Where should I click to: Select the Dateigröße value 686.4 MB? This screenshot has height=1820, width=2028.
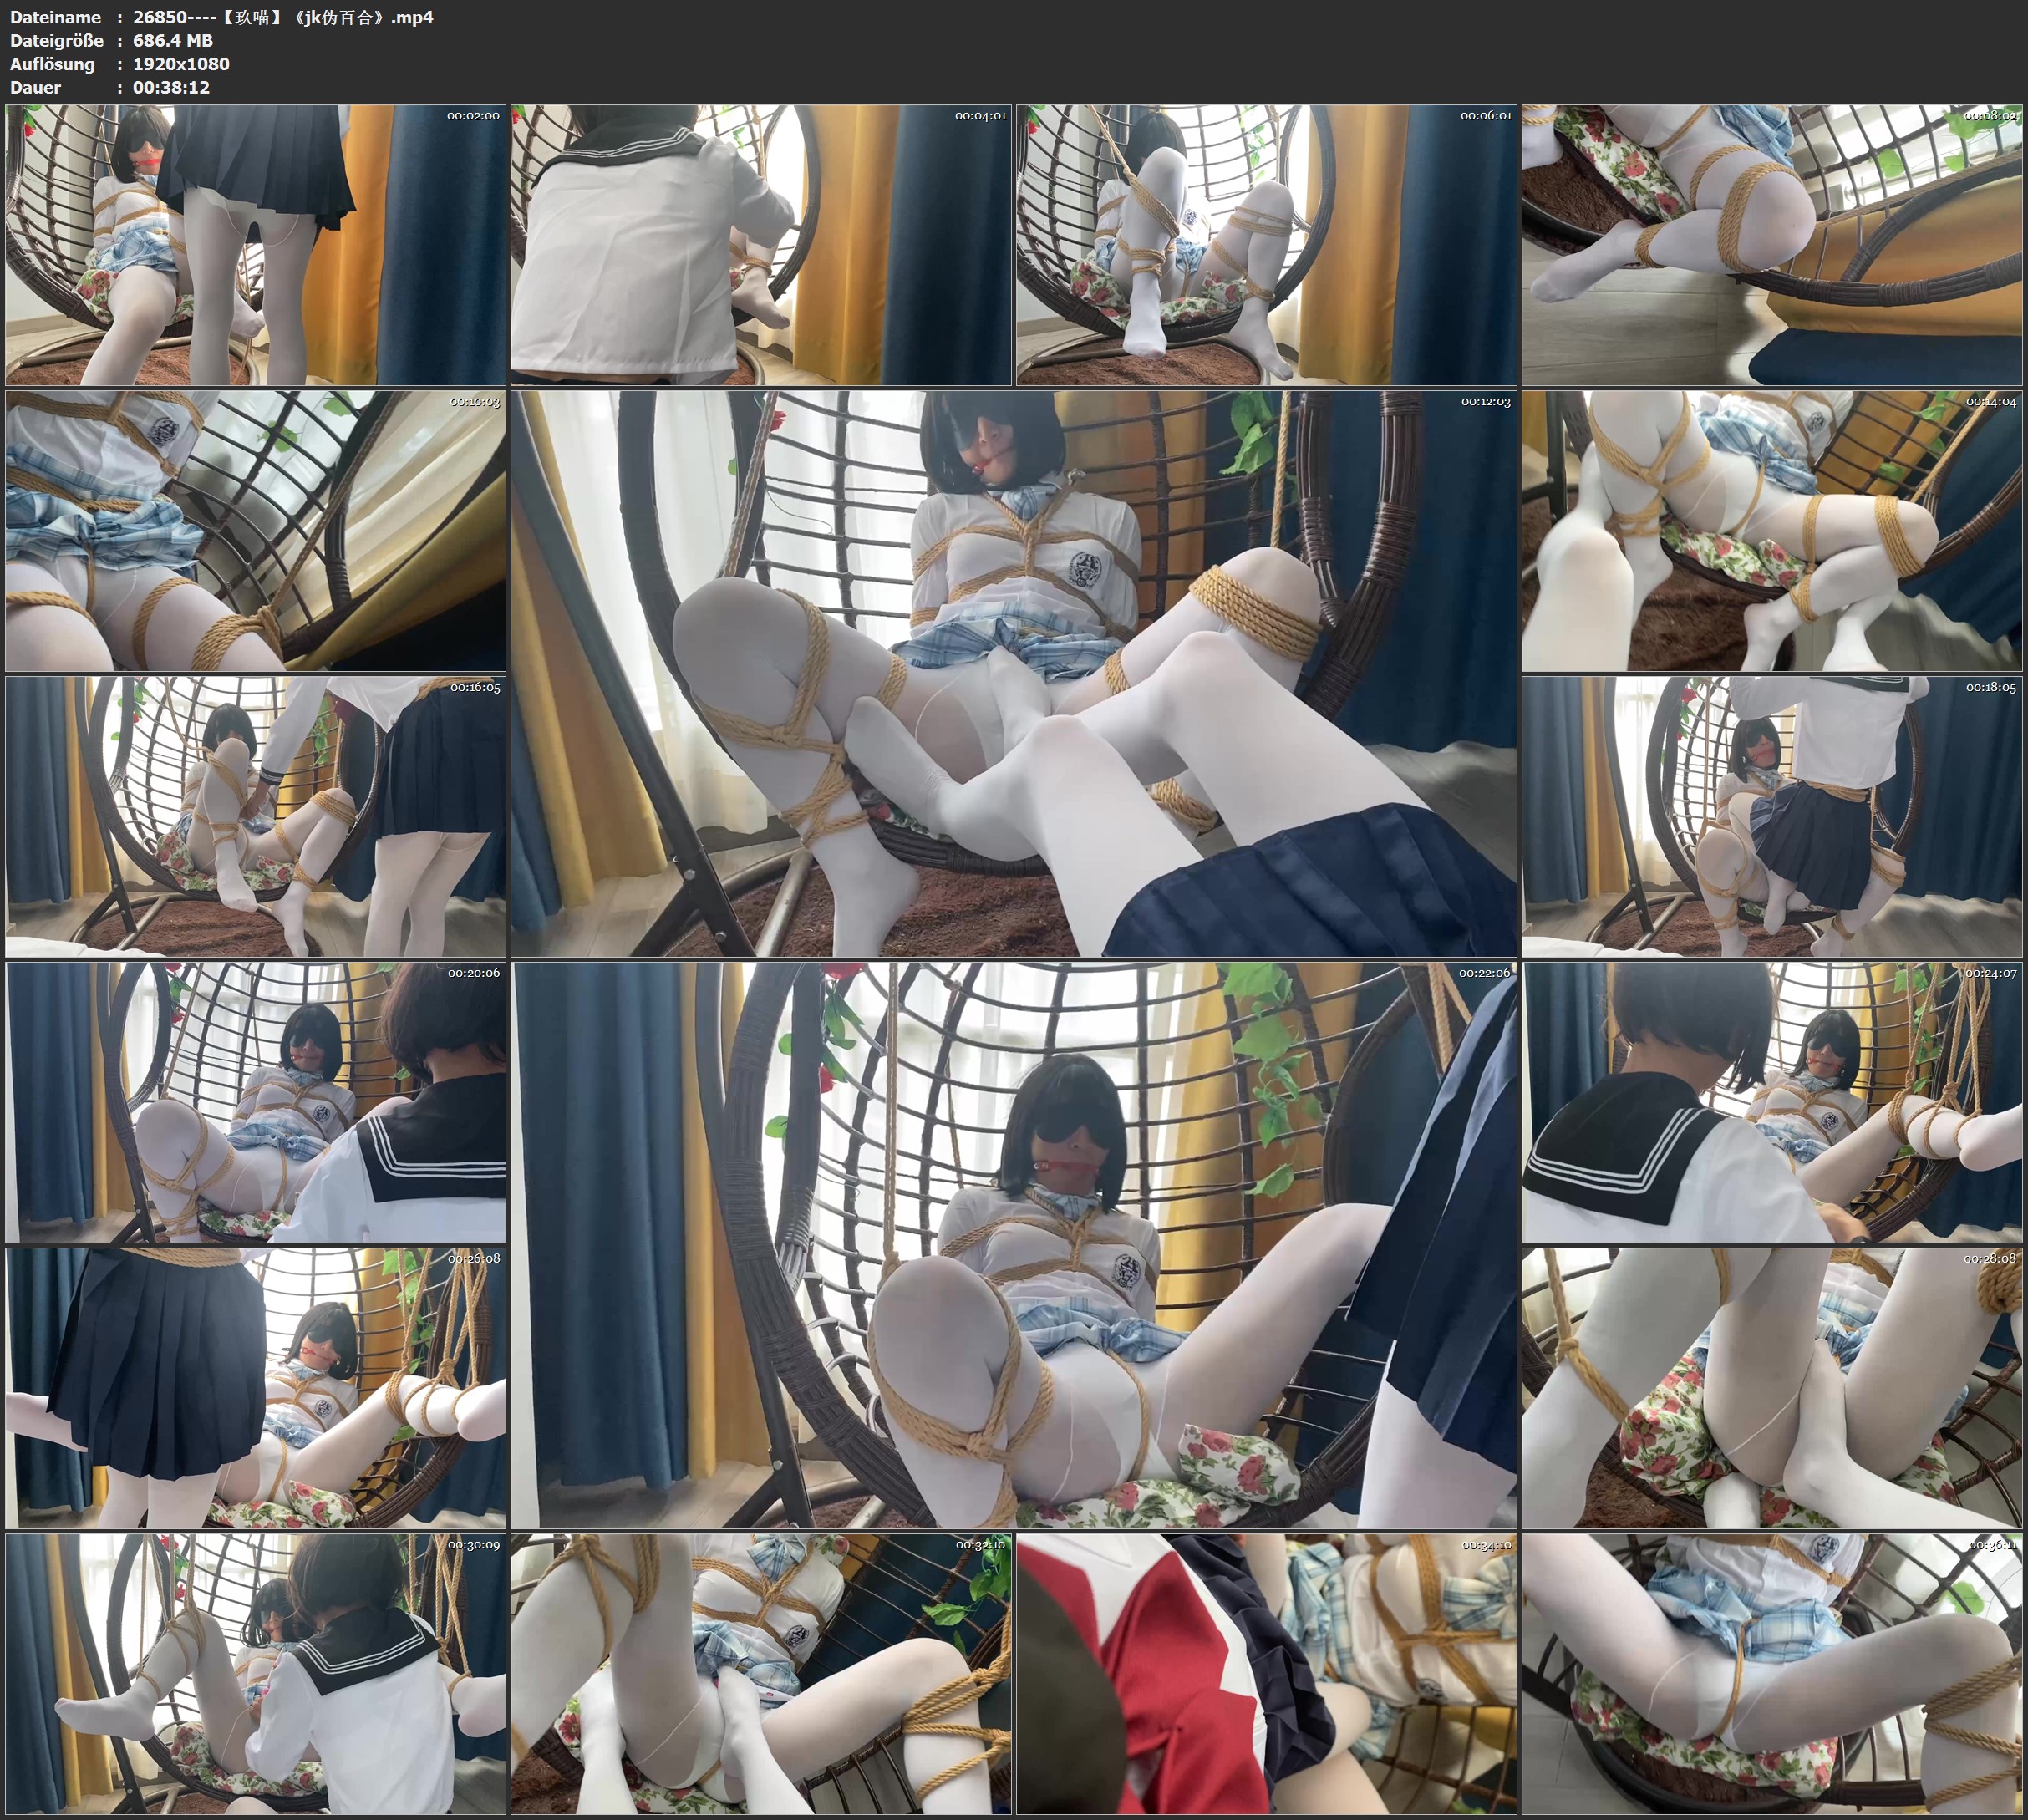click(173, 41)
